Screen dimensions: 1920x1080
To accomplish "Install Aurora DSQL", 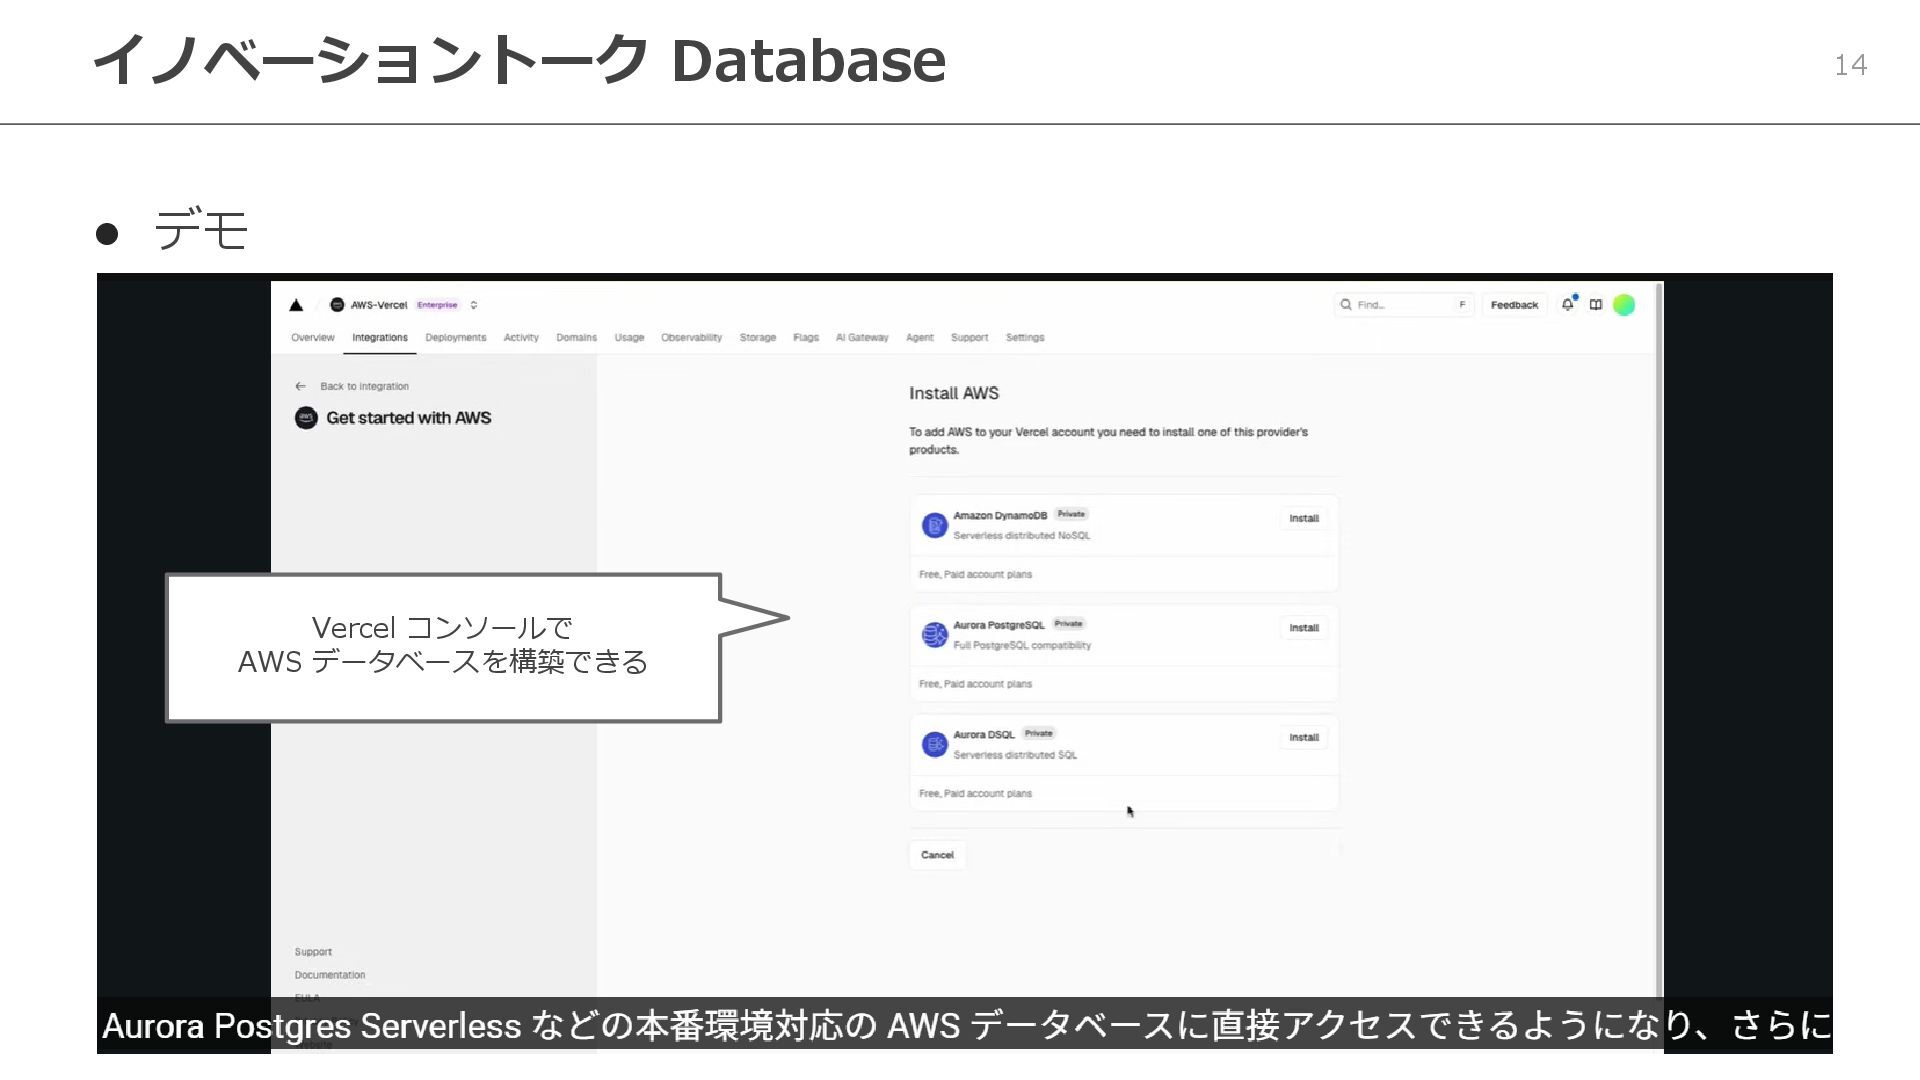I will [x=1303, y=737].
